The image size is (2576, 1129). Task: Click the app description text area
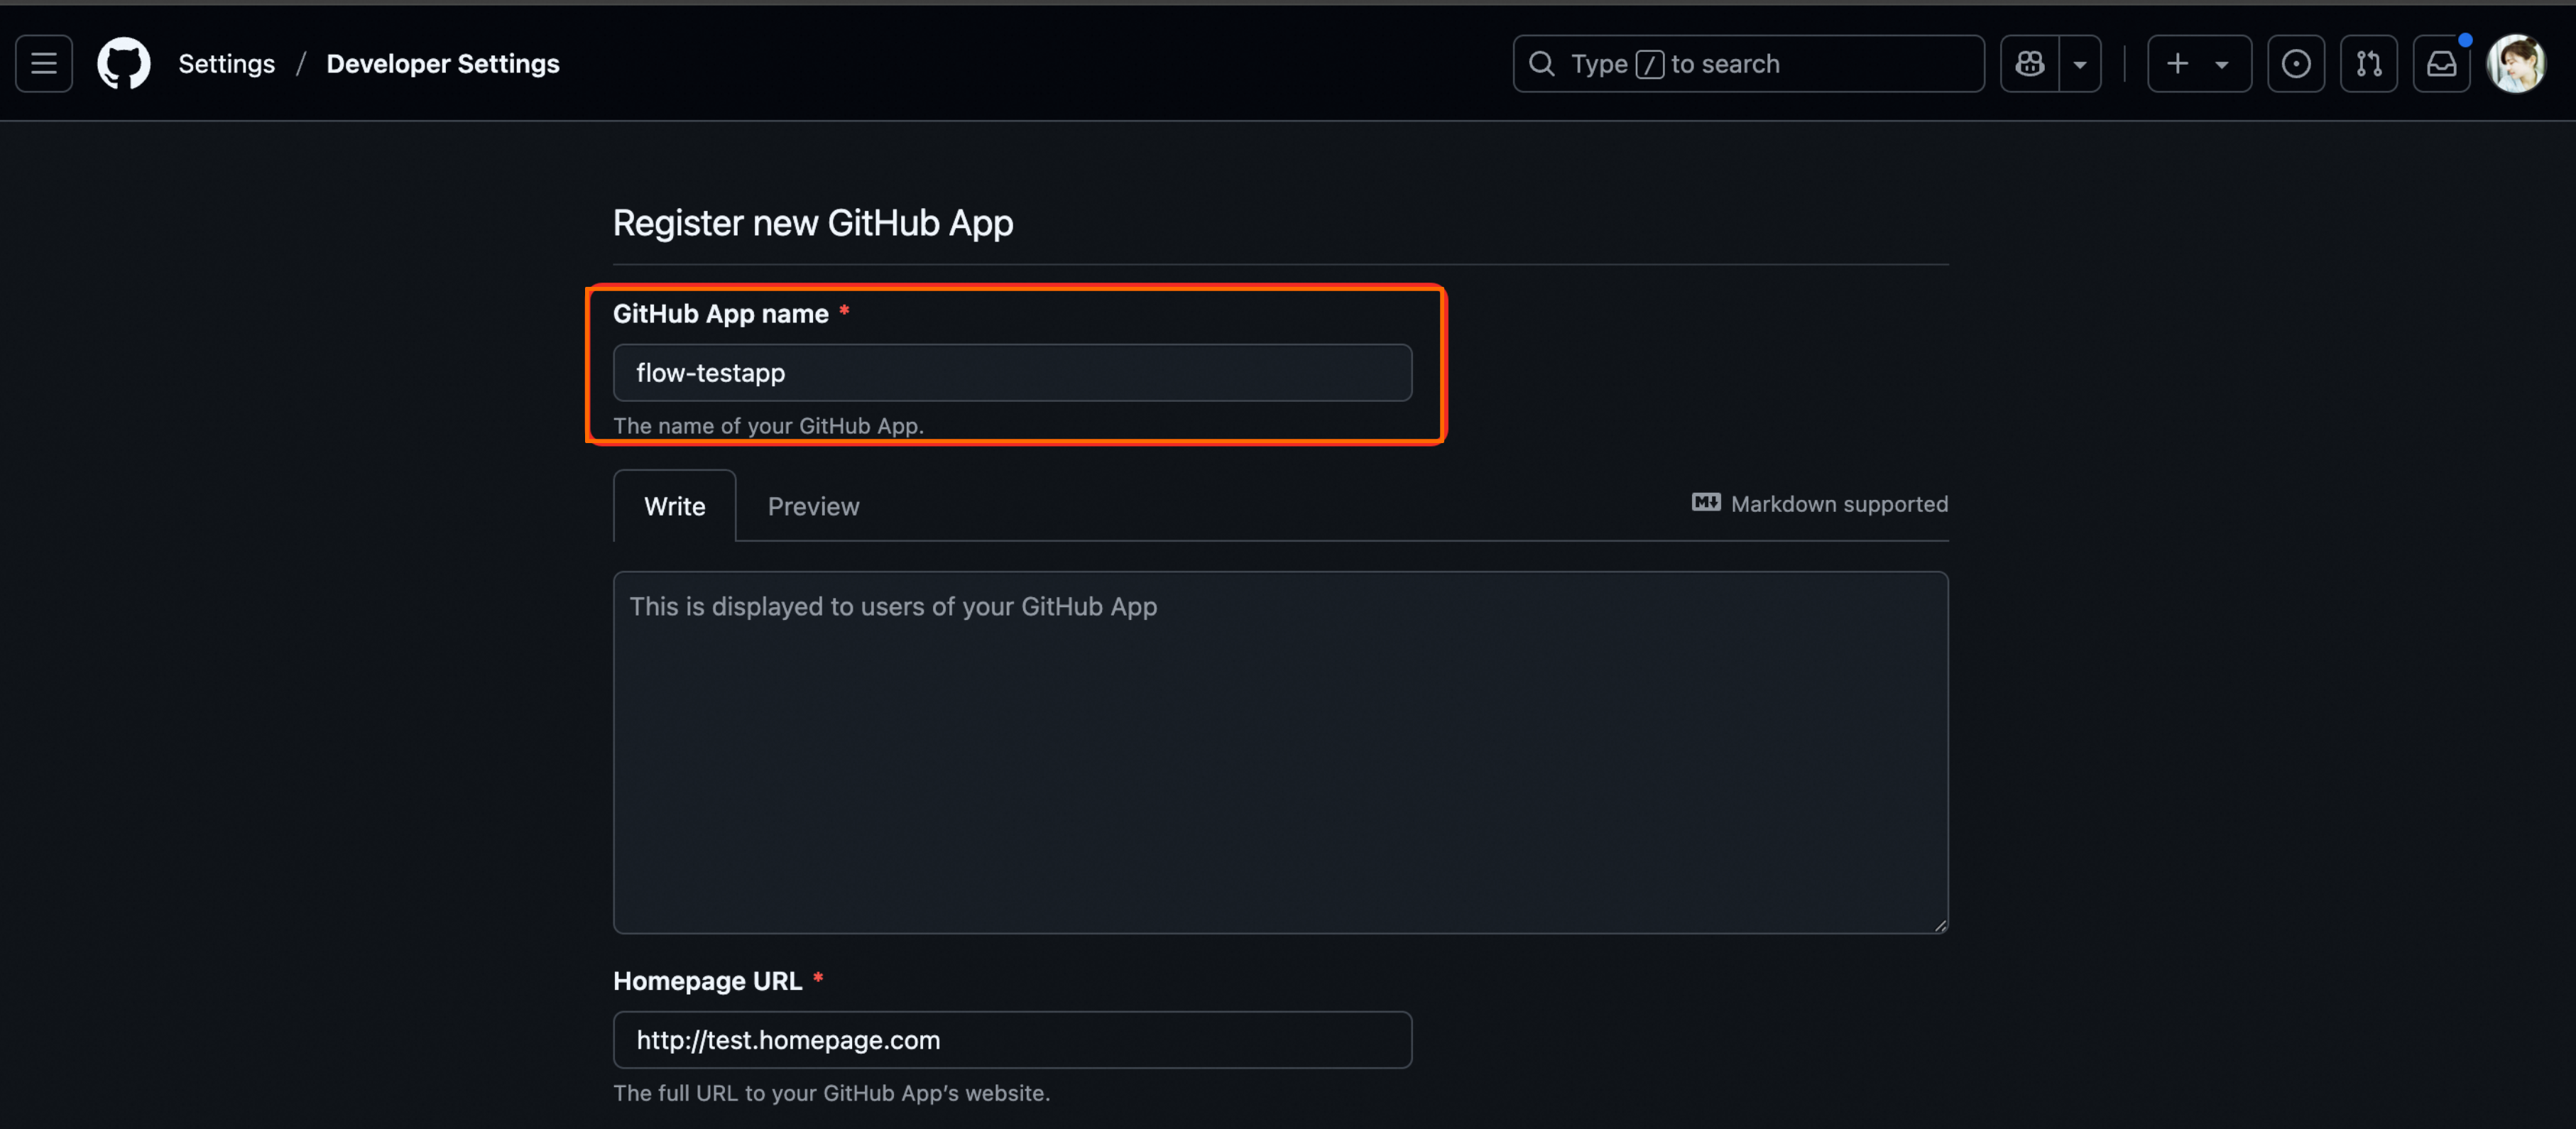1280,752
